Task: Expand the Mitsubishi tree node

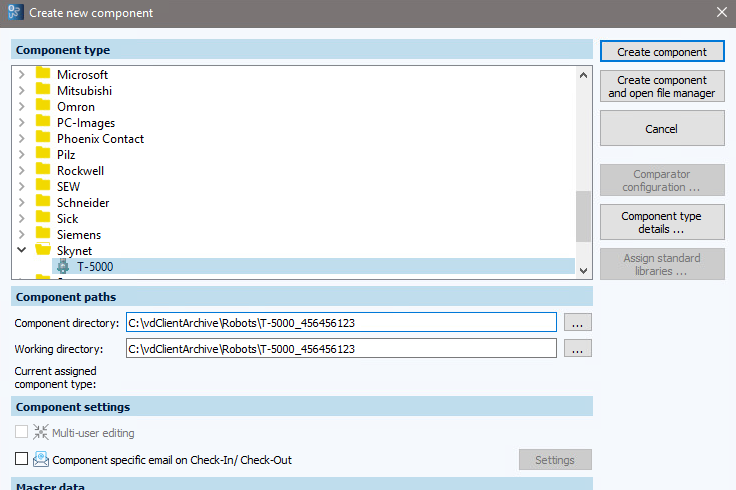Action: pyautogui.click(x=22, y=91)
